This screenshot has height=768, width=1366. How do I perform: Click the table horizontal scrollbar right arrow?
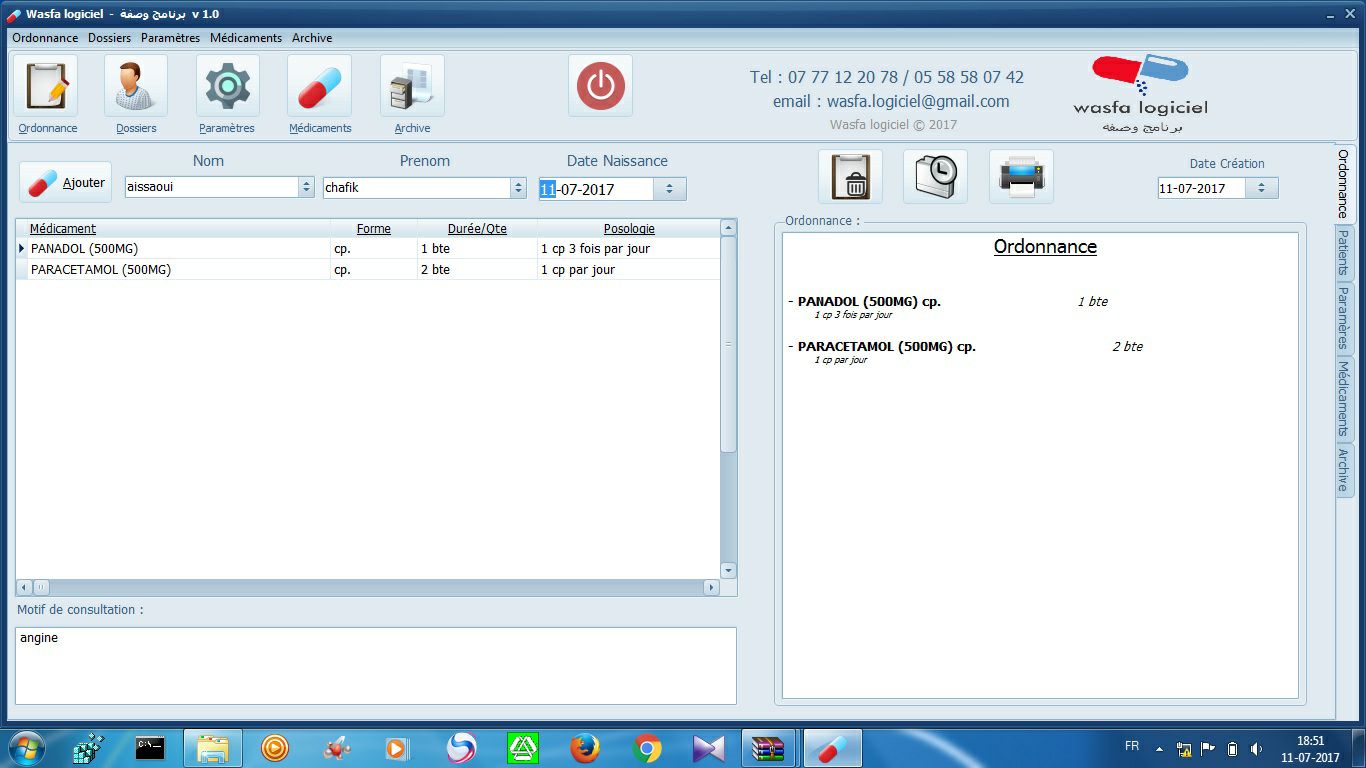[x=711, y=588]
